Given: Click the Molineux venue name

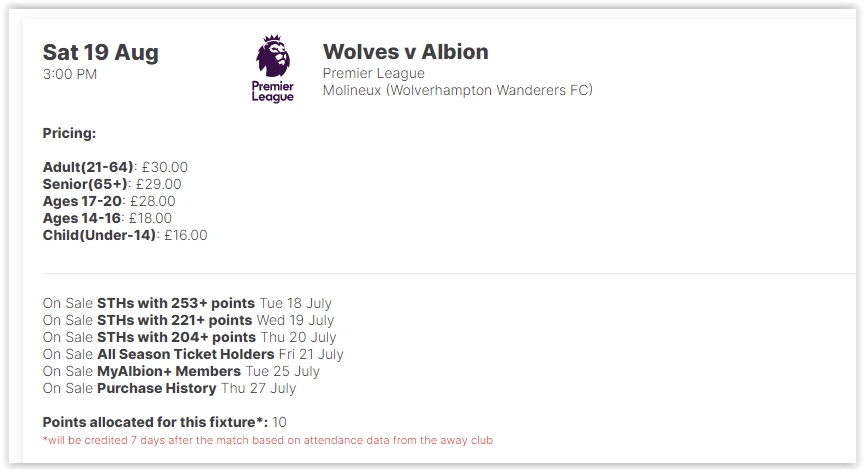Looking at the screenshot, I should pos(457,90).
